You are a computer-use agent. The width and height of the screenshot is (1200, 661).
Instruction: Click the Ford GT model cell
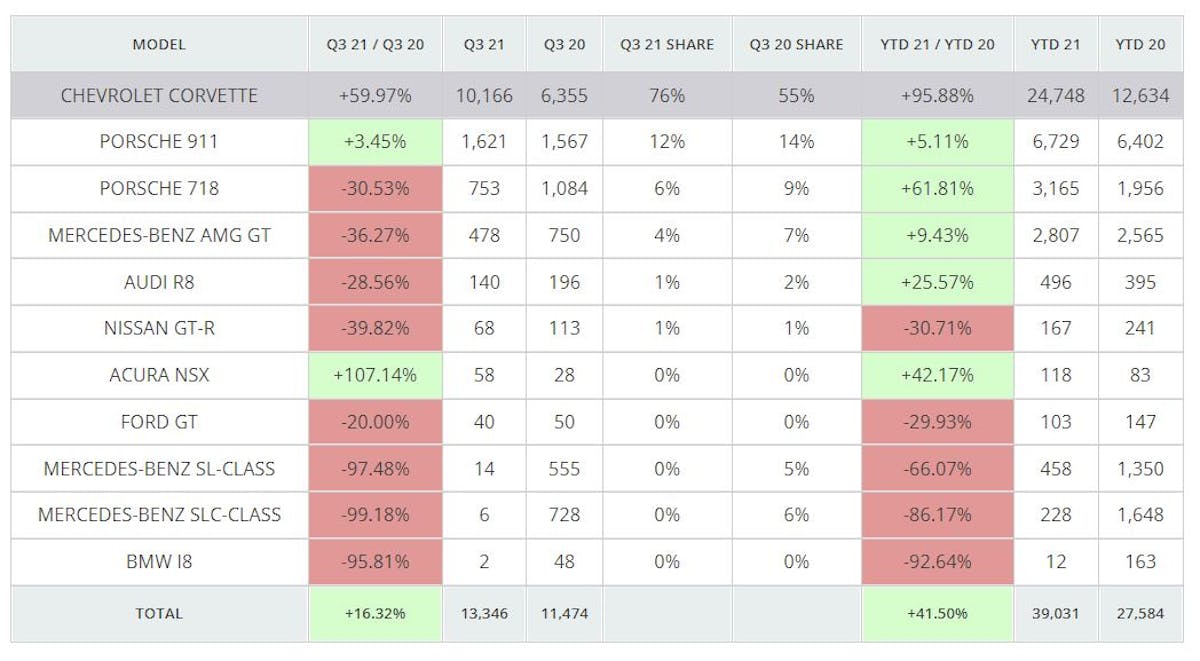point(159,422)
